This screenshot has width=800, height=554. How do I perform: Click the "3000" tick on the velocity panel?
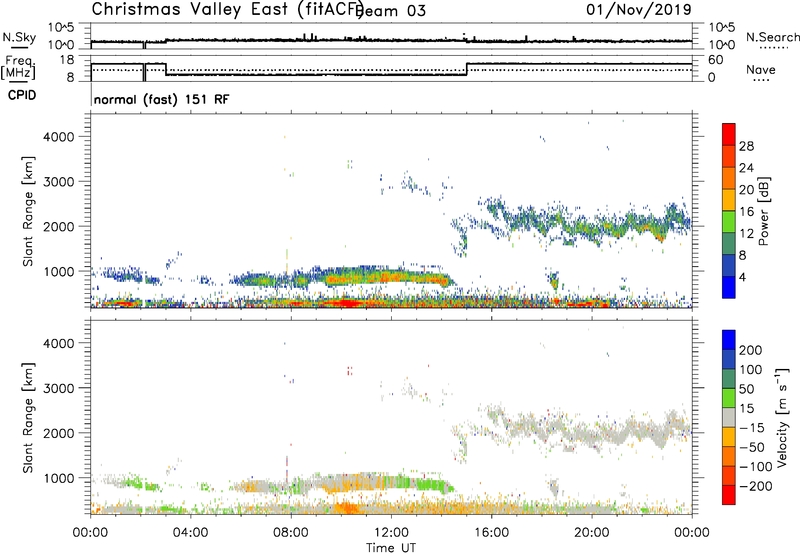[59, 388]
